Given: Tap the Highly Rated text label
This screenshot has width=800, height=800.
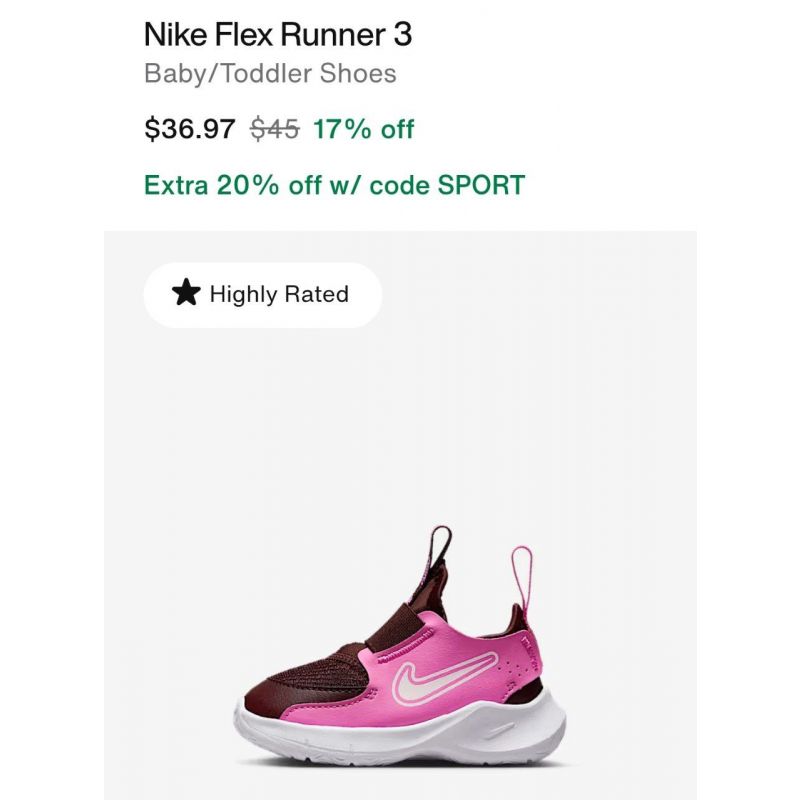Looking at the screenshot, I should pos(279,294).
